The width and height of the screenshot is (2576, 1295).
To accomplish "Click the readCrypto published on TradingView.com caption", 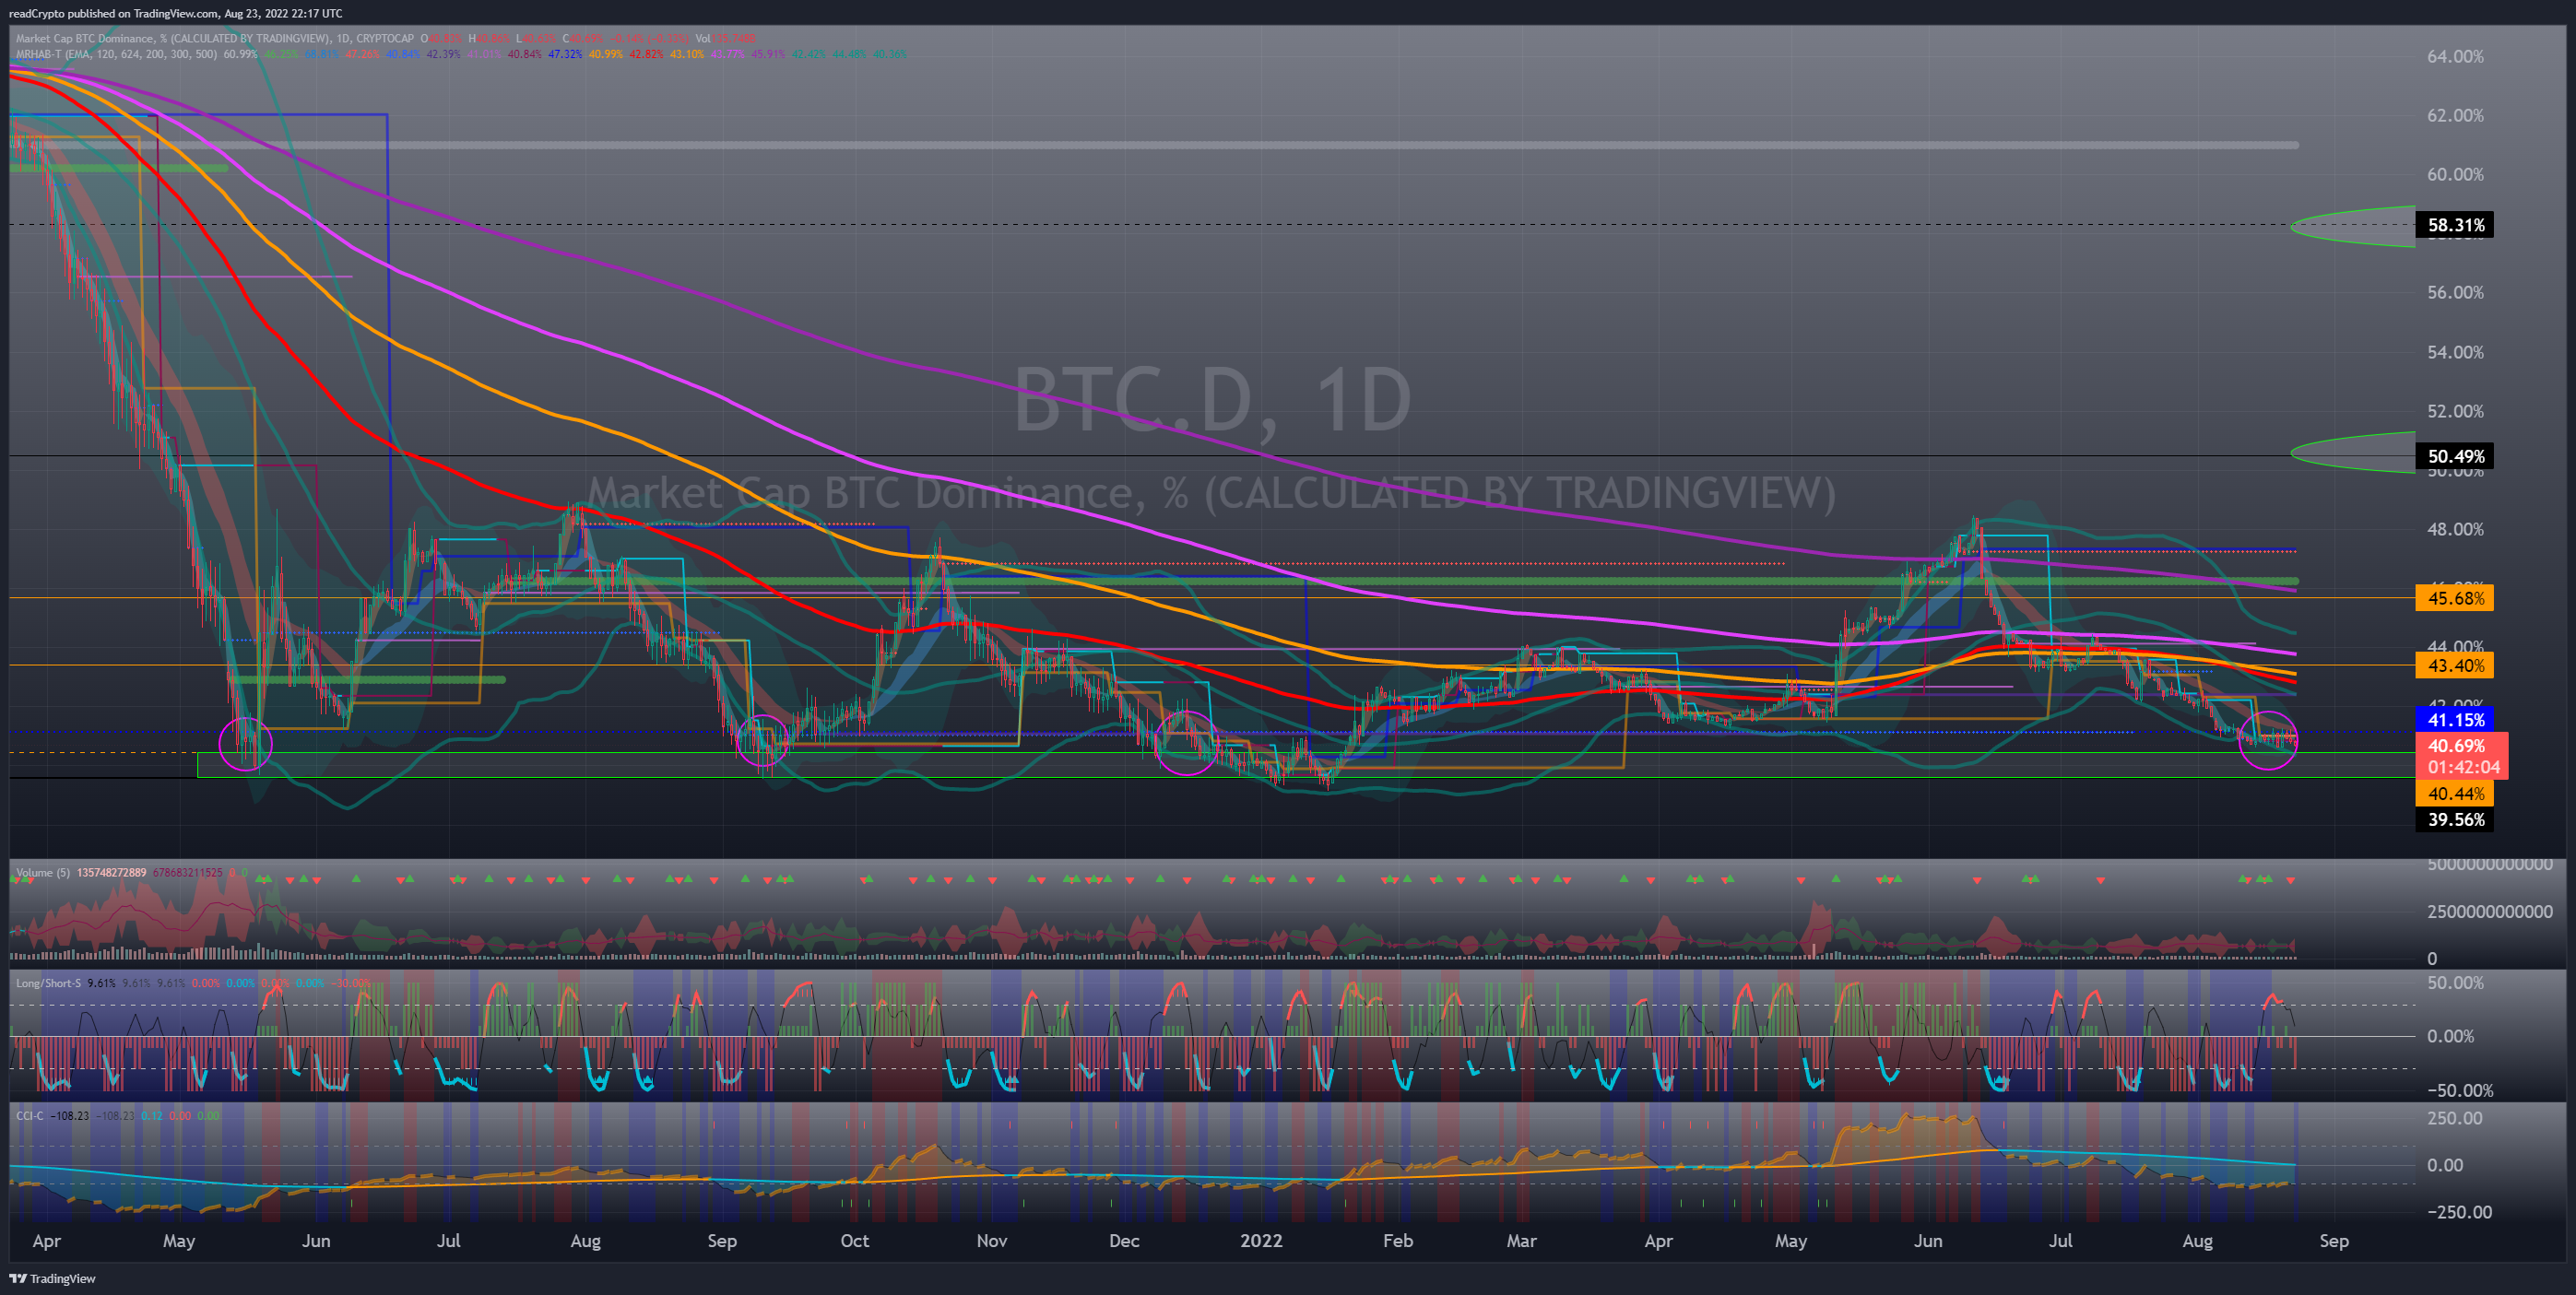I will click(175, 13).
